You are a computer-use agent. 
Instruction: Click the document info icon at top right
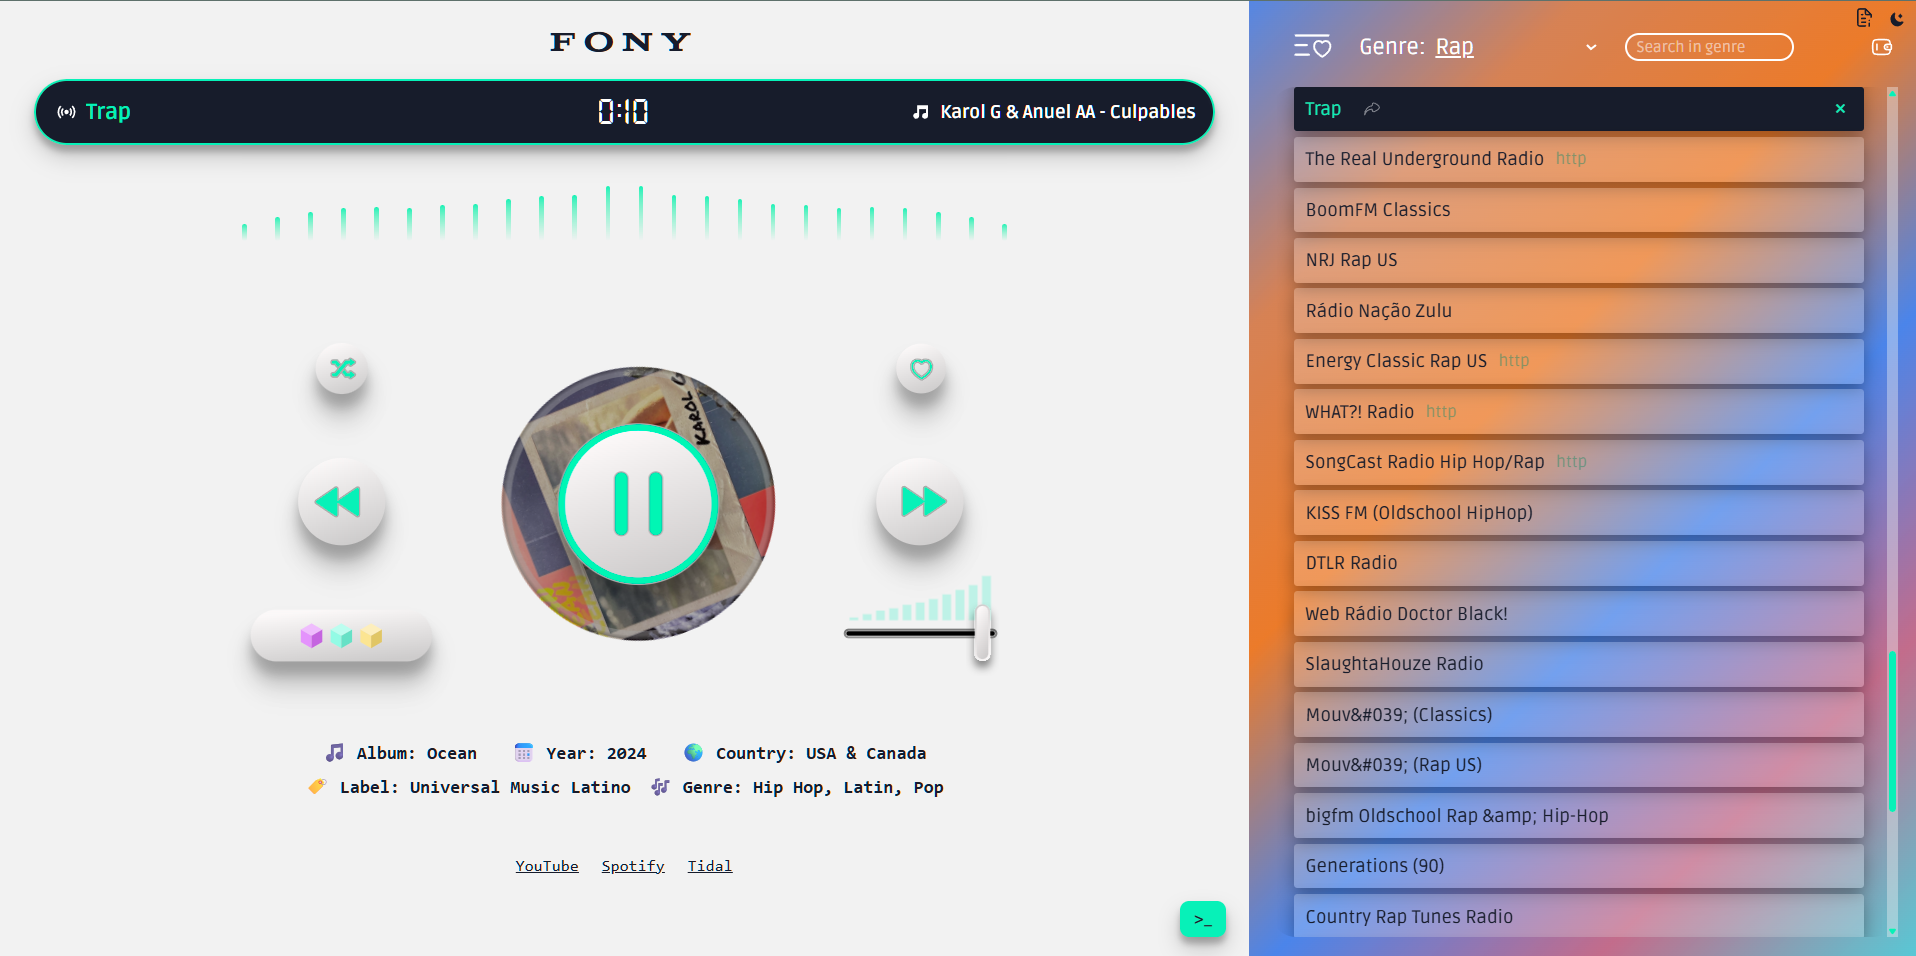[x=1864, y=17]
